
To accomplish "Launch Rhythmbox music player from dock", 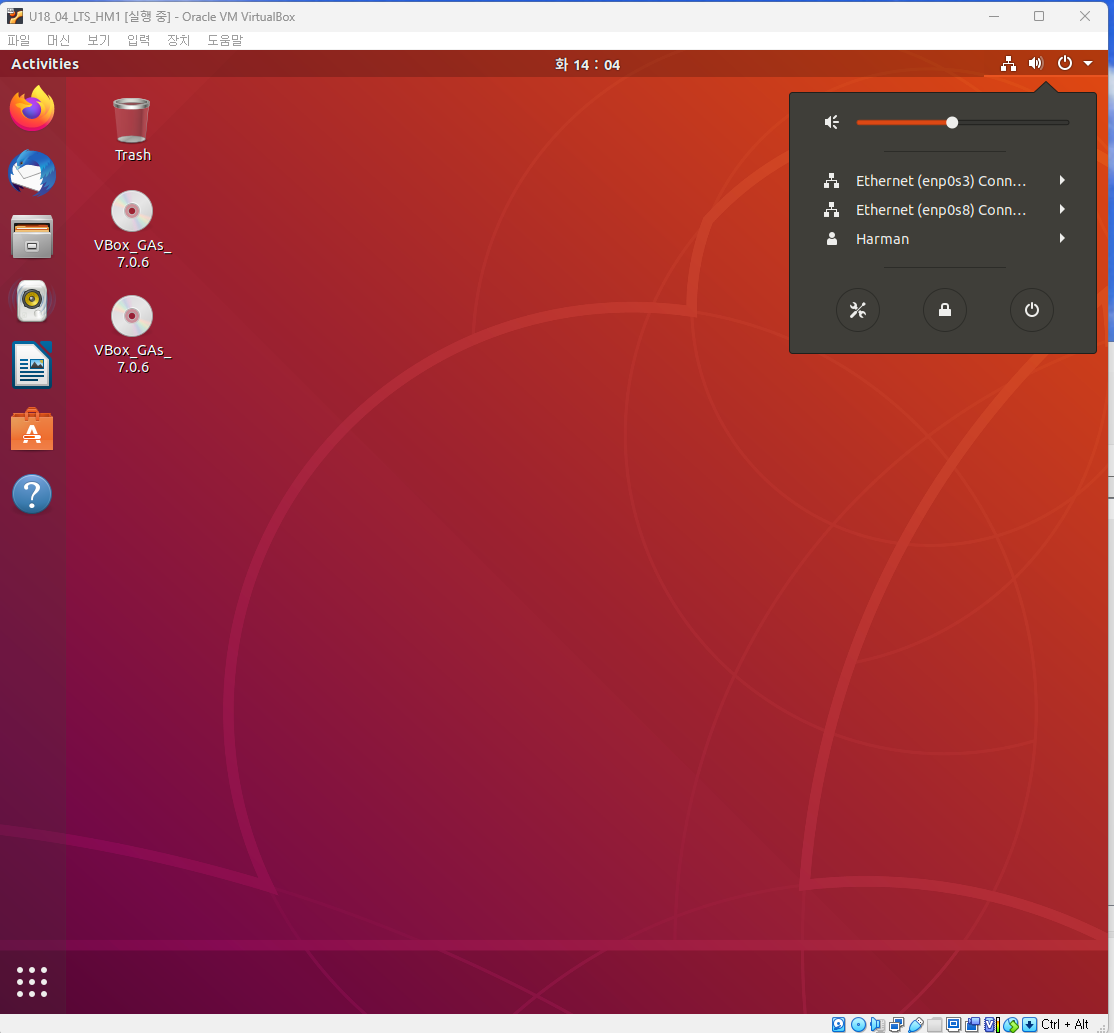I will [32, 301].
